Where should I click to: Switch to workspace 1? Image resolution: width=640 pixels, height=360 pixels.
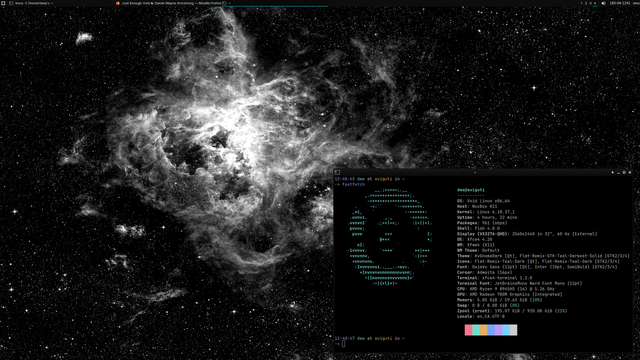[x=582, y=3]
